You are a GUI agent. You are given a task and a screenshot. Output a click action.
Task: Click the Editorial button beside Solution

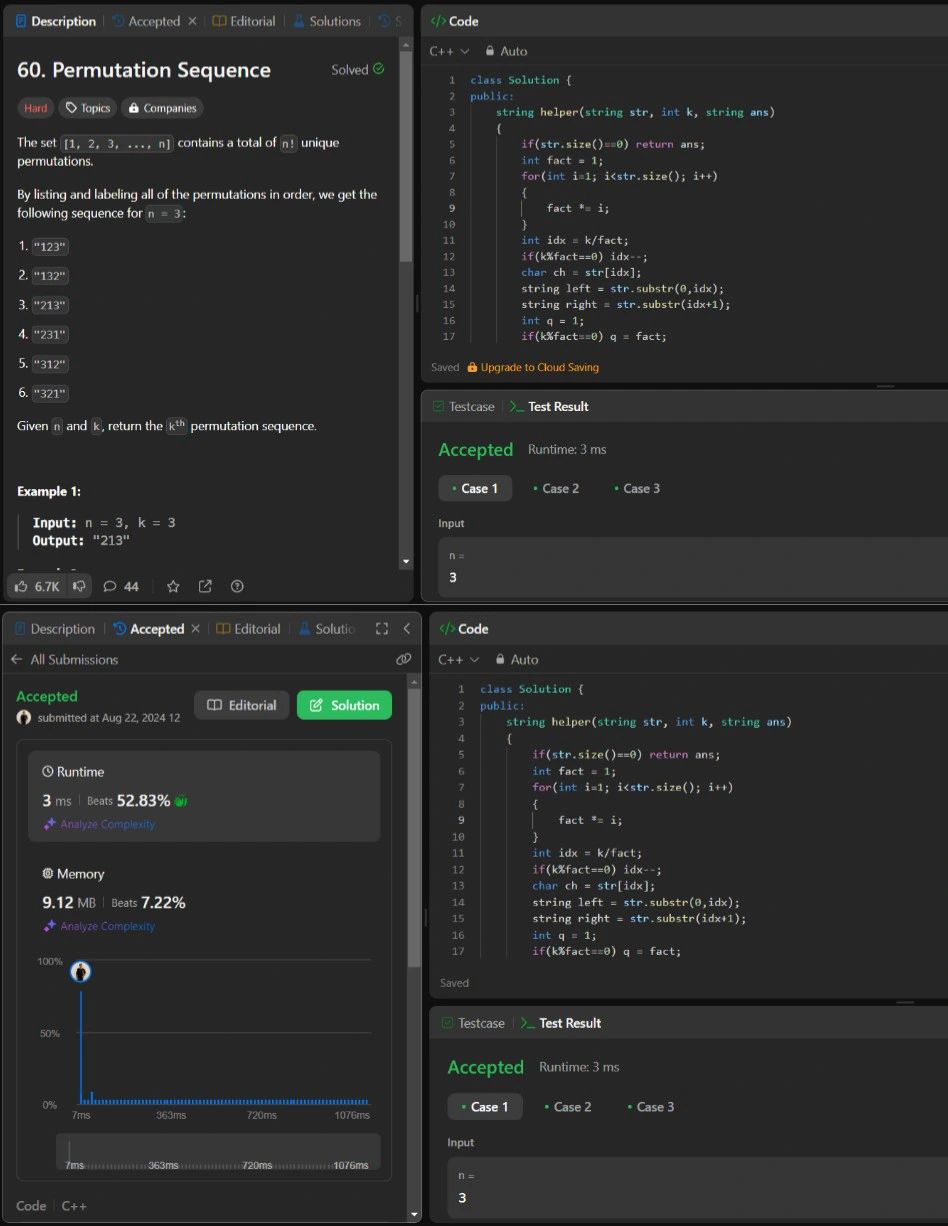[x=241, y=705]
